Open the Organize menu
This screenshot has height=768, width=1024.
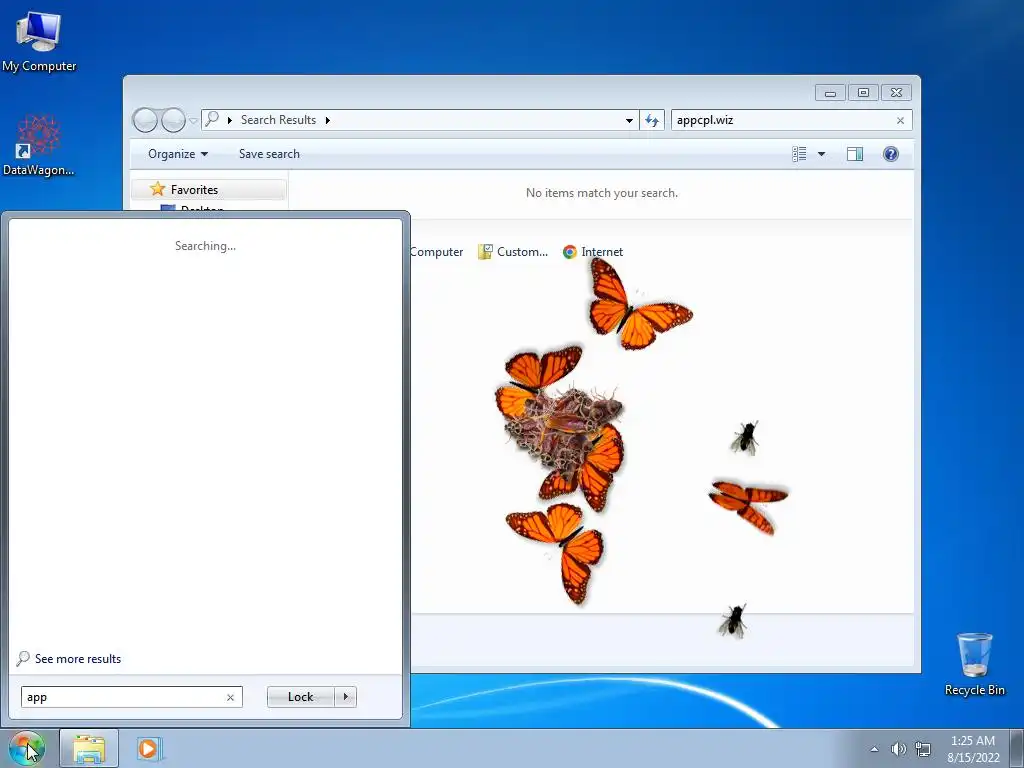[178, 154]
